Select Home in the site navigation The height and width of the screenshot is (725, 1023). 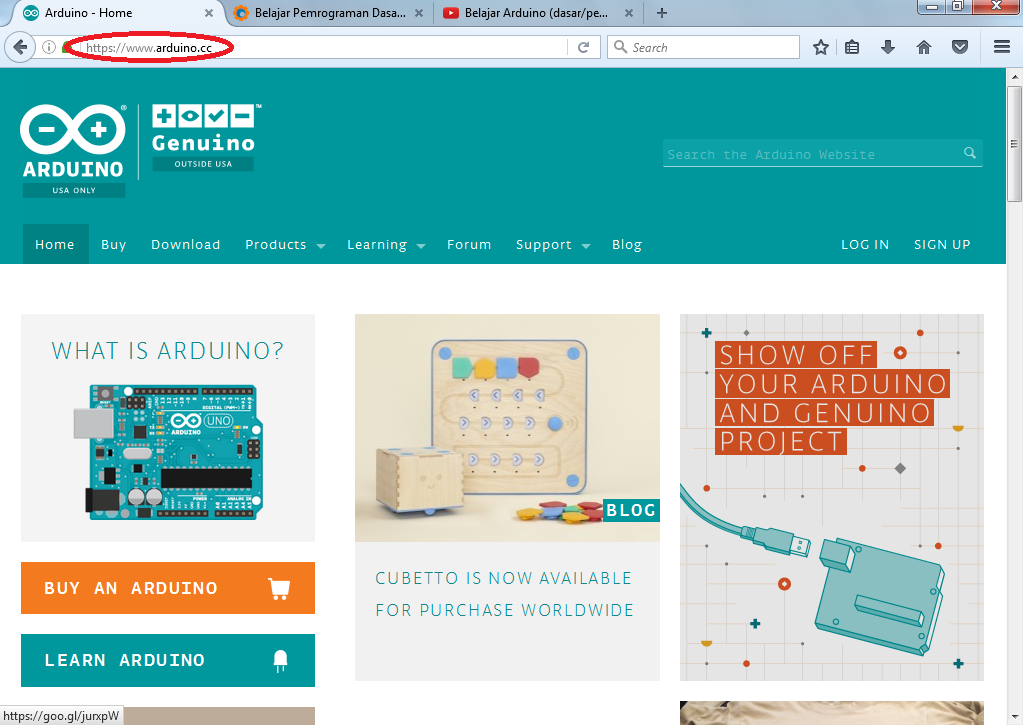pyautogui.click(x=55, y=244)
